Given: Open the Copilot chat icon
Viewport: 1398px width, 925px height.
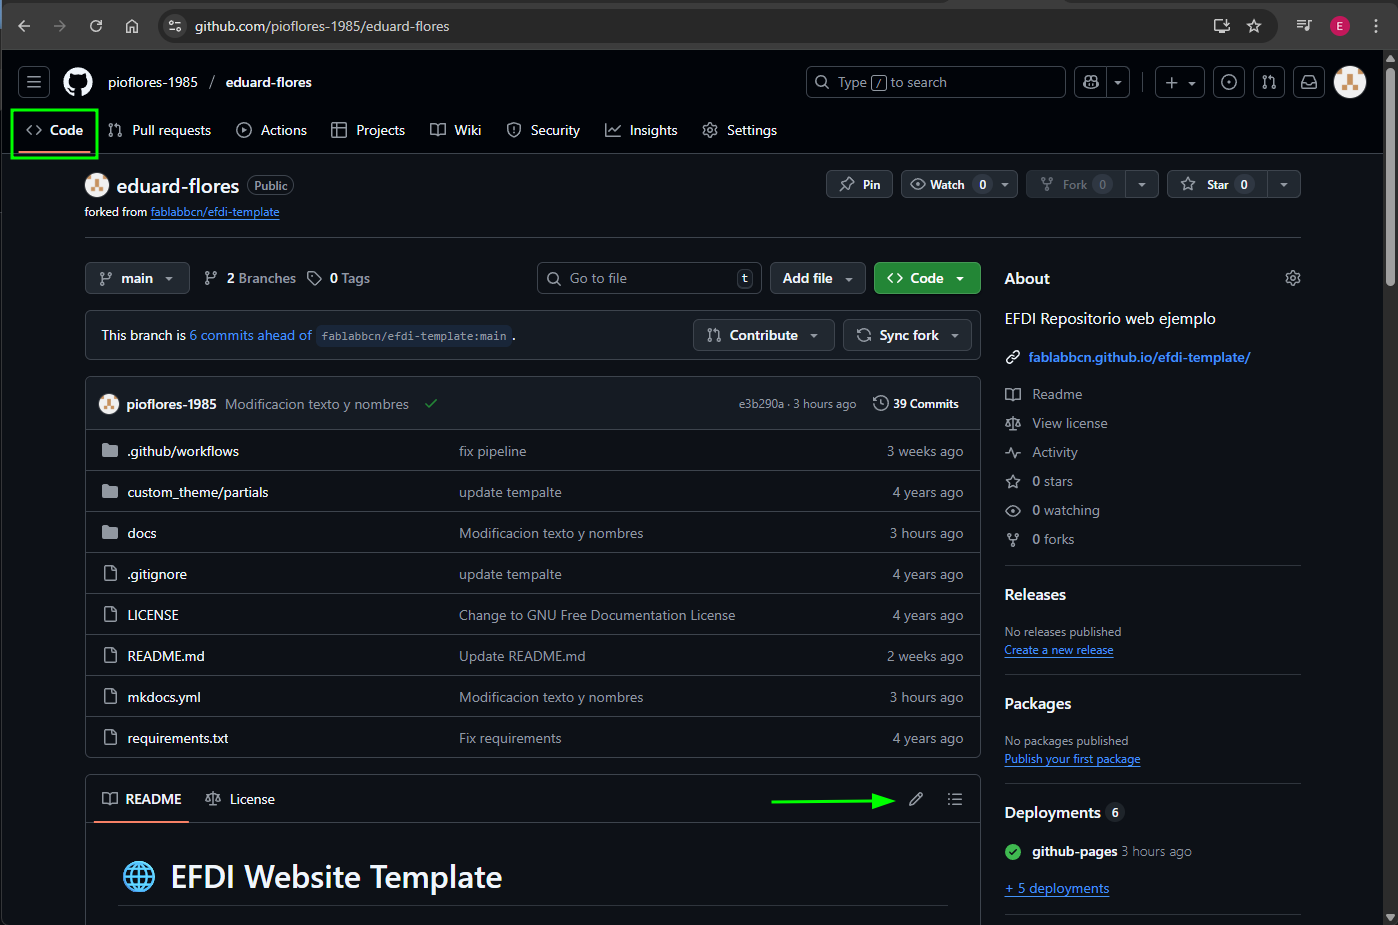Looking at the screenshot, I should (1091, 82).
